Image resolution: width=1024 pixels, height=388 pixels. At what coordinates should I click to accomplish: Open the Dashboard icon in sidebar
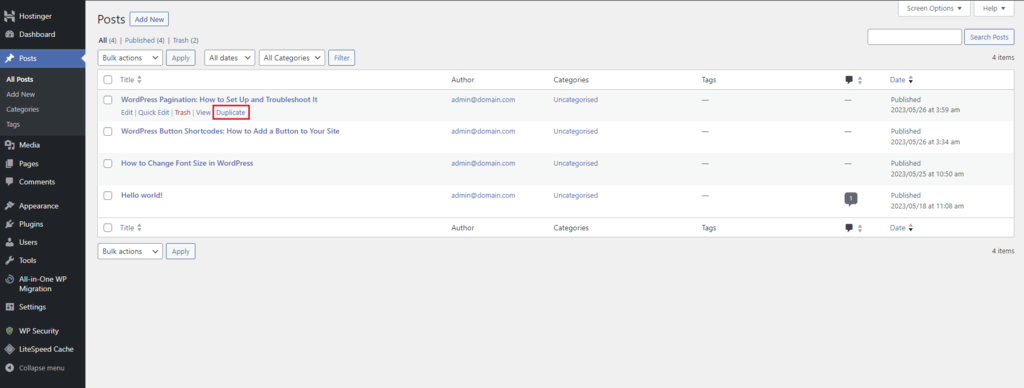click(x=9, y=34)
